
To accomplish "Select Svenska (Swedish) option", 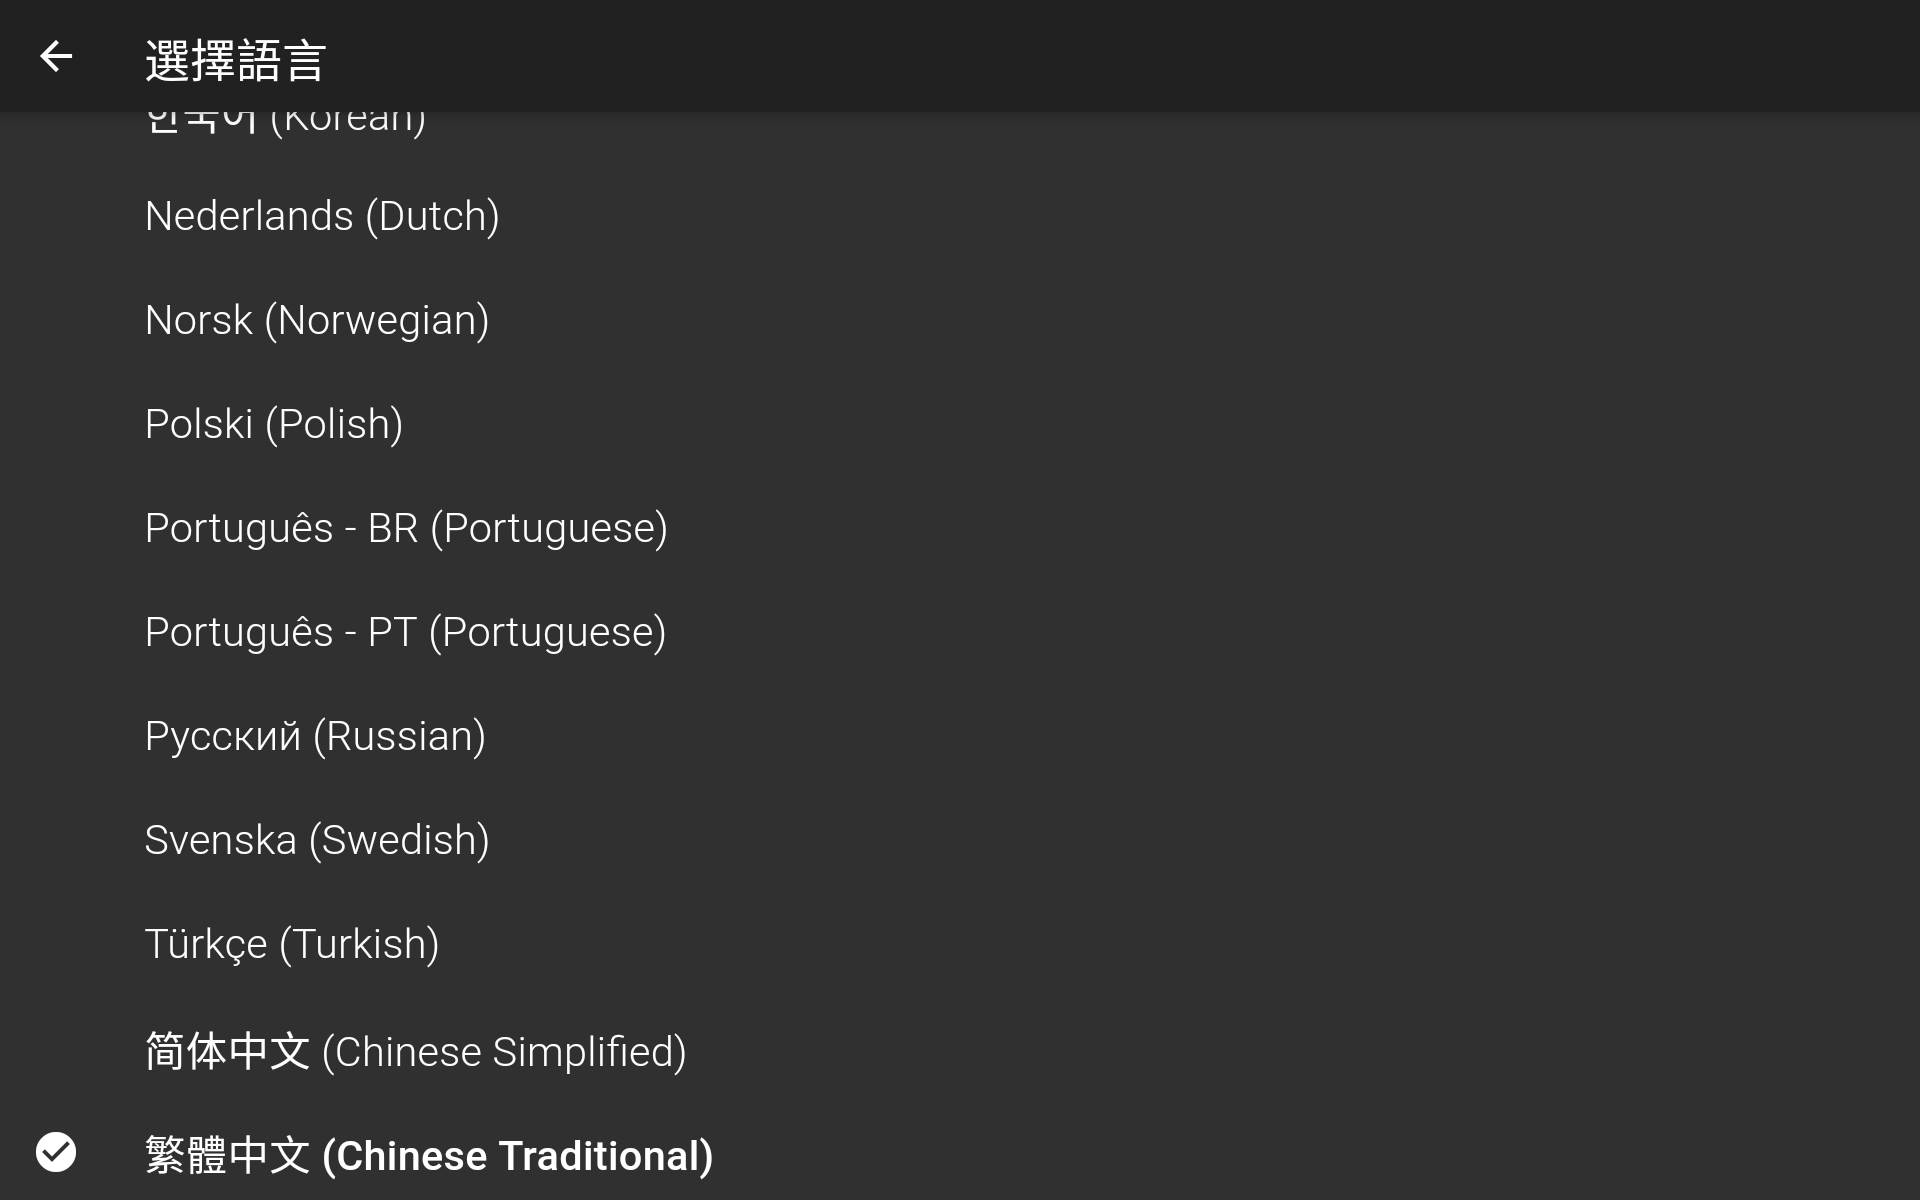I will pos(960,840).
